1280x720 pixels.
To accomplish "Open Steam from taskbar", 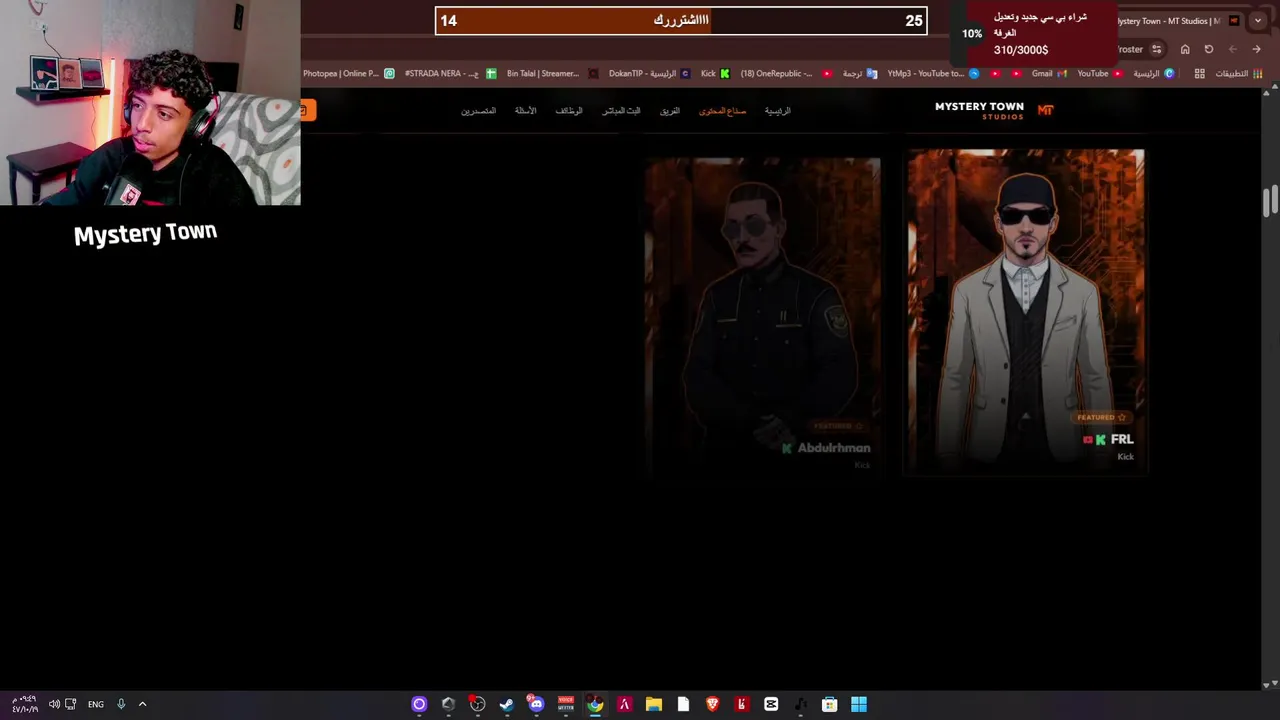I will (x=507, y=704).
